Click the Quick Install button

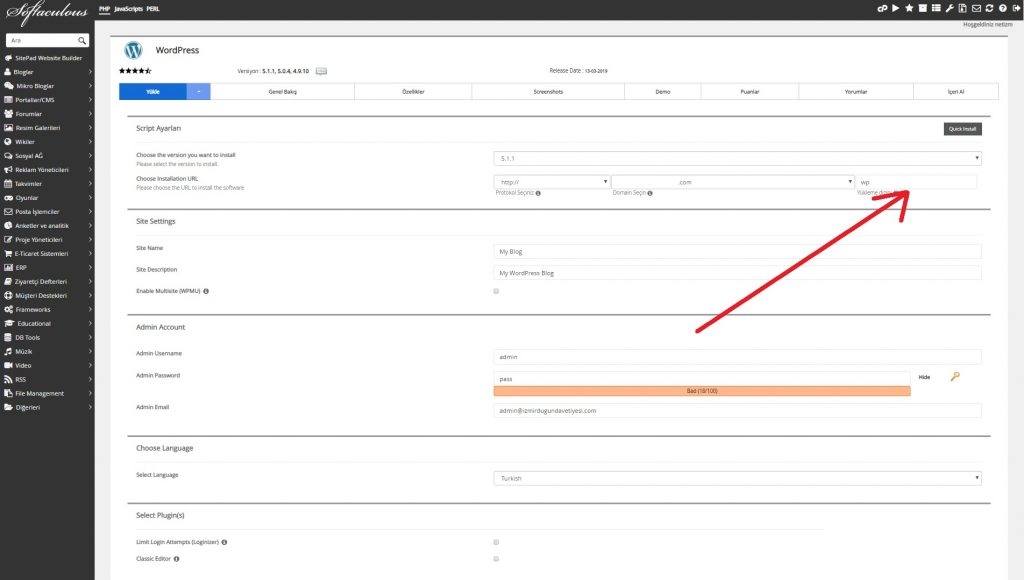(x=963, y=129)
